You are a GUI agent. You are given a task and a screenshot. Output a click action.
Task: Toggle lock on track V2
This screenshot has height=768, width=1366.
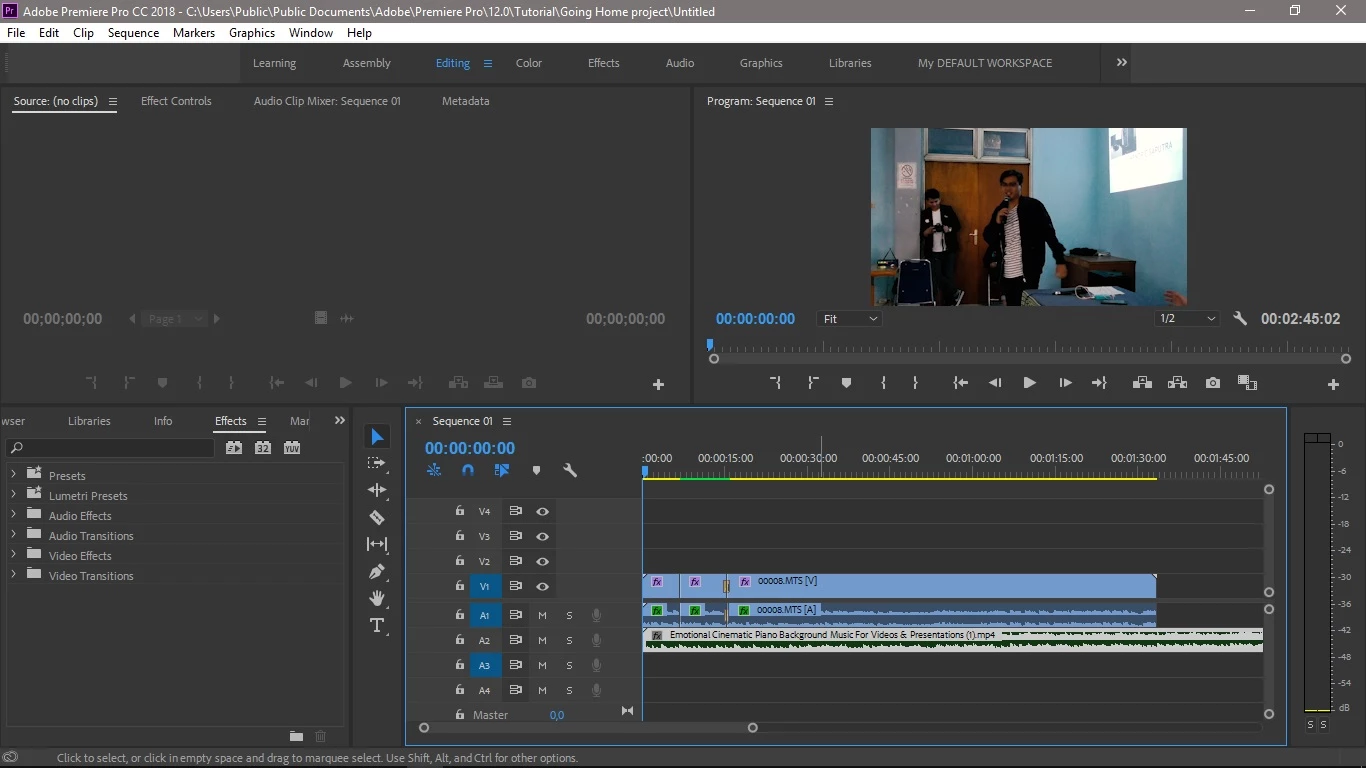459,561
